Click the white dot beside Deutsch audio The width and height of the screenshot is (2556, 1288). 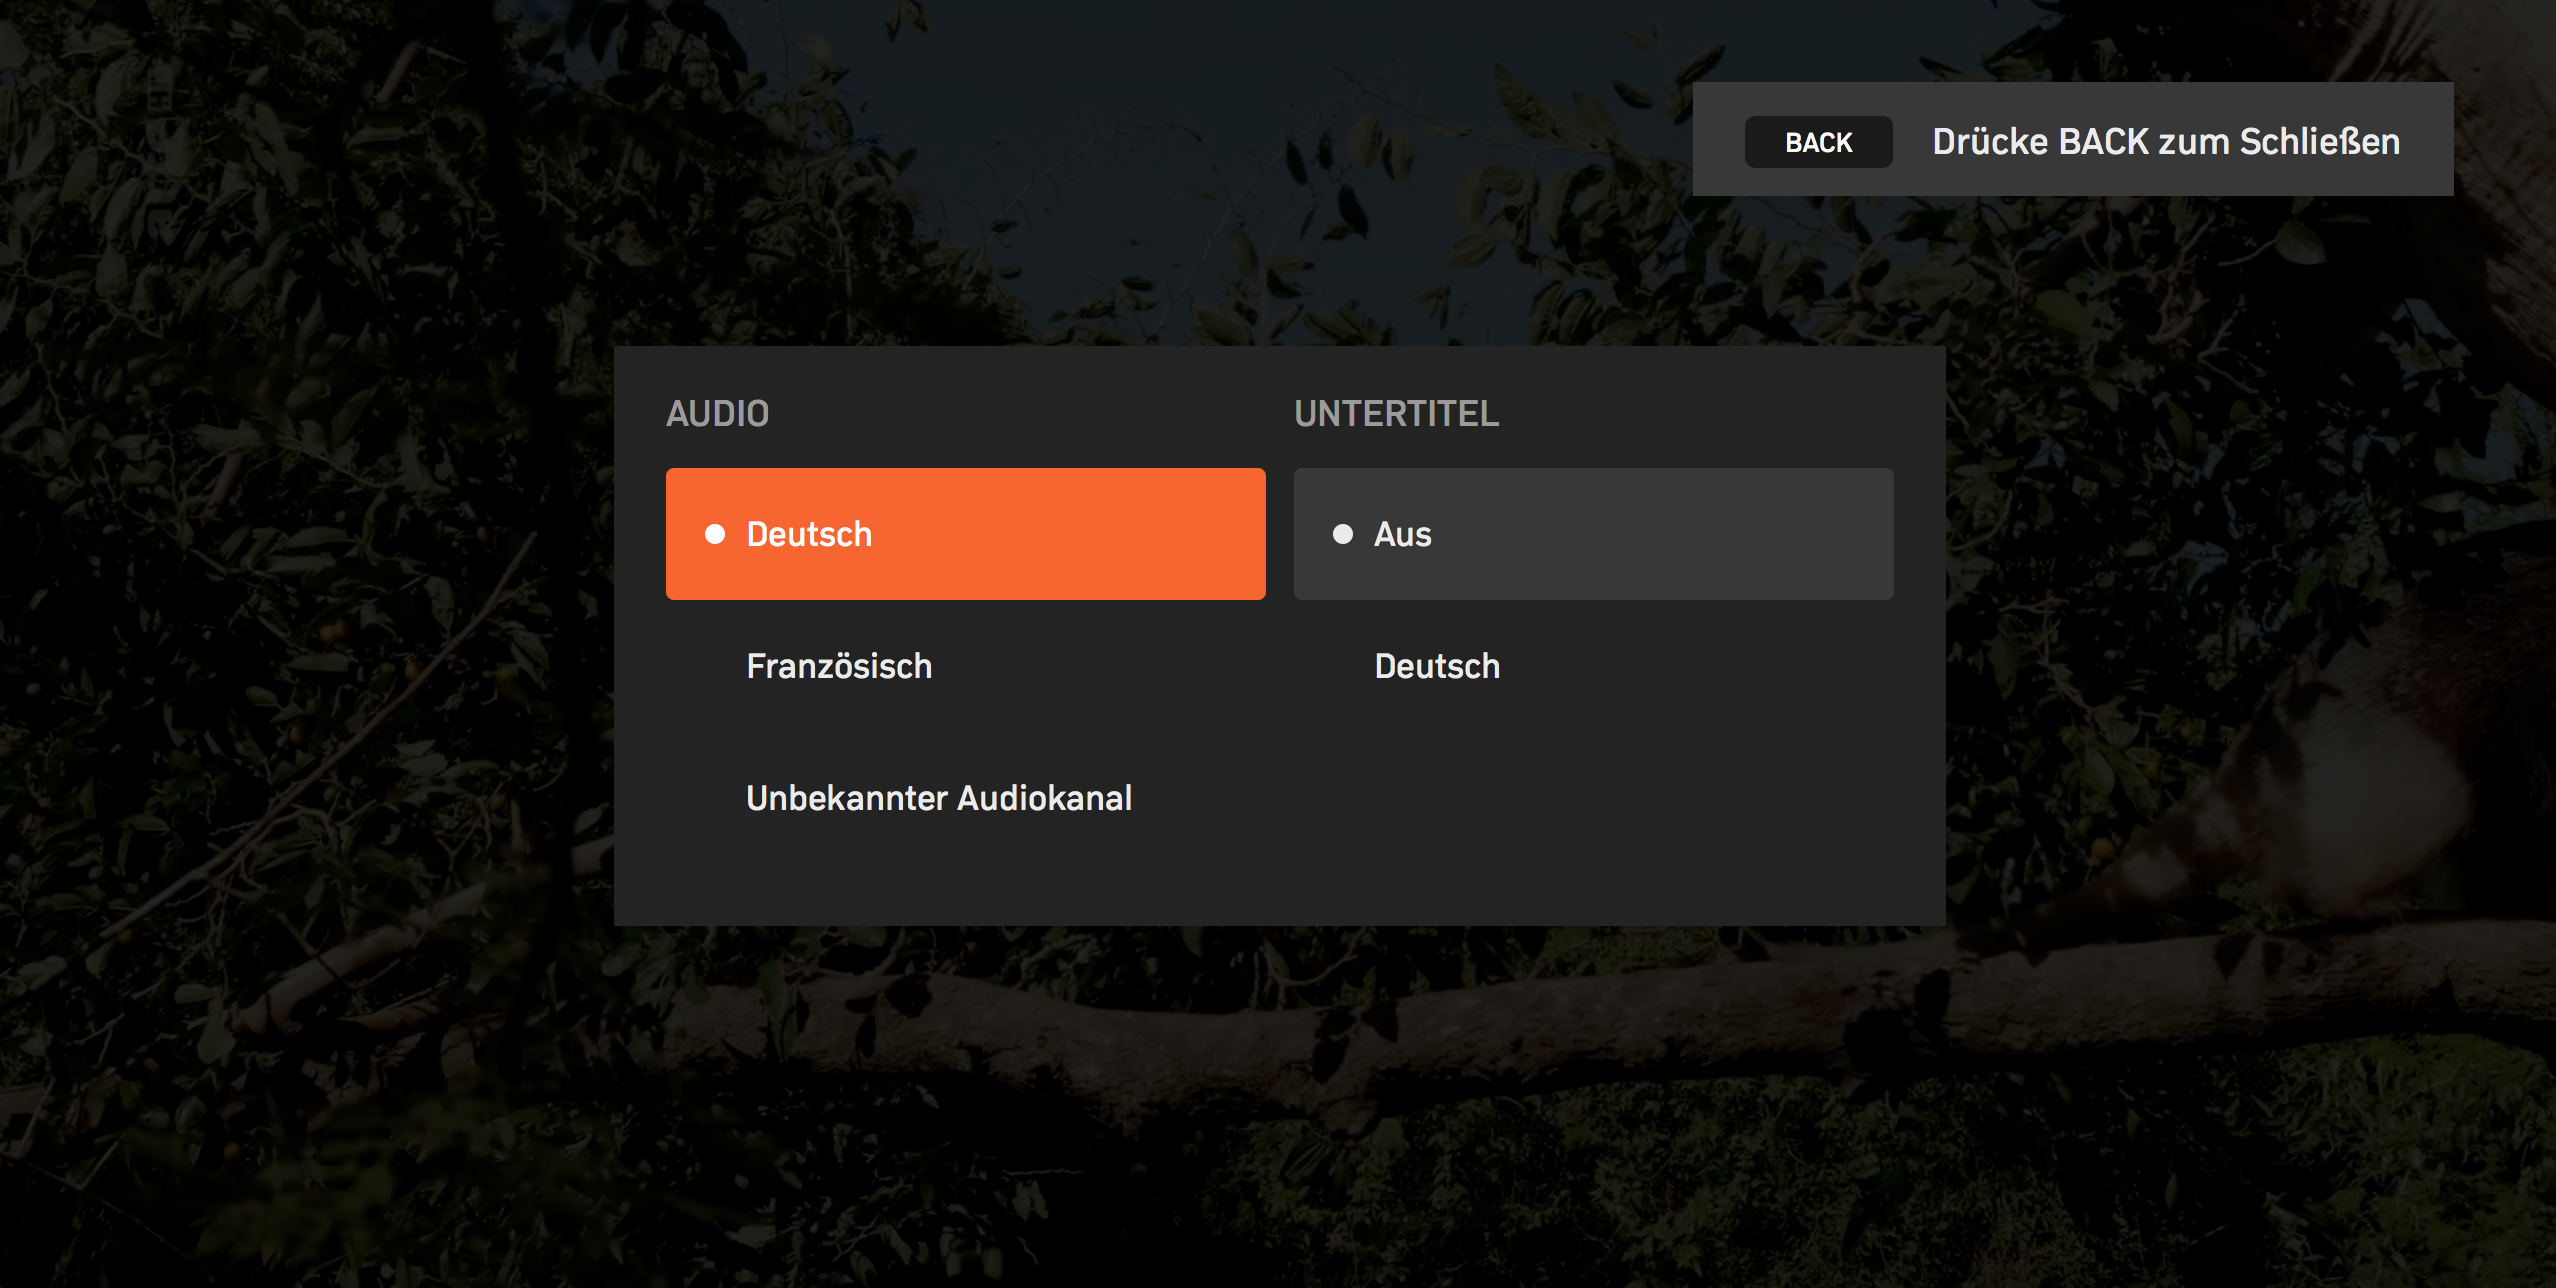pyautogui.click(x=715, y=534)
